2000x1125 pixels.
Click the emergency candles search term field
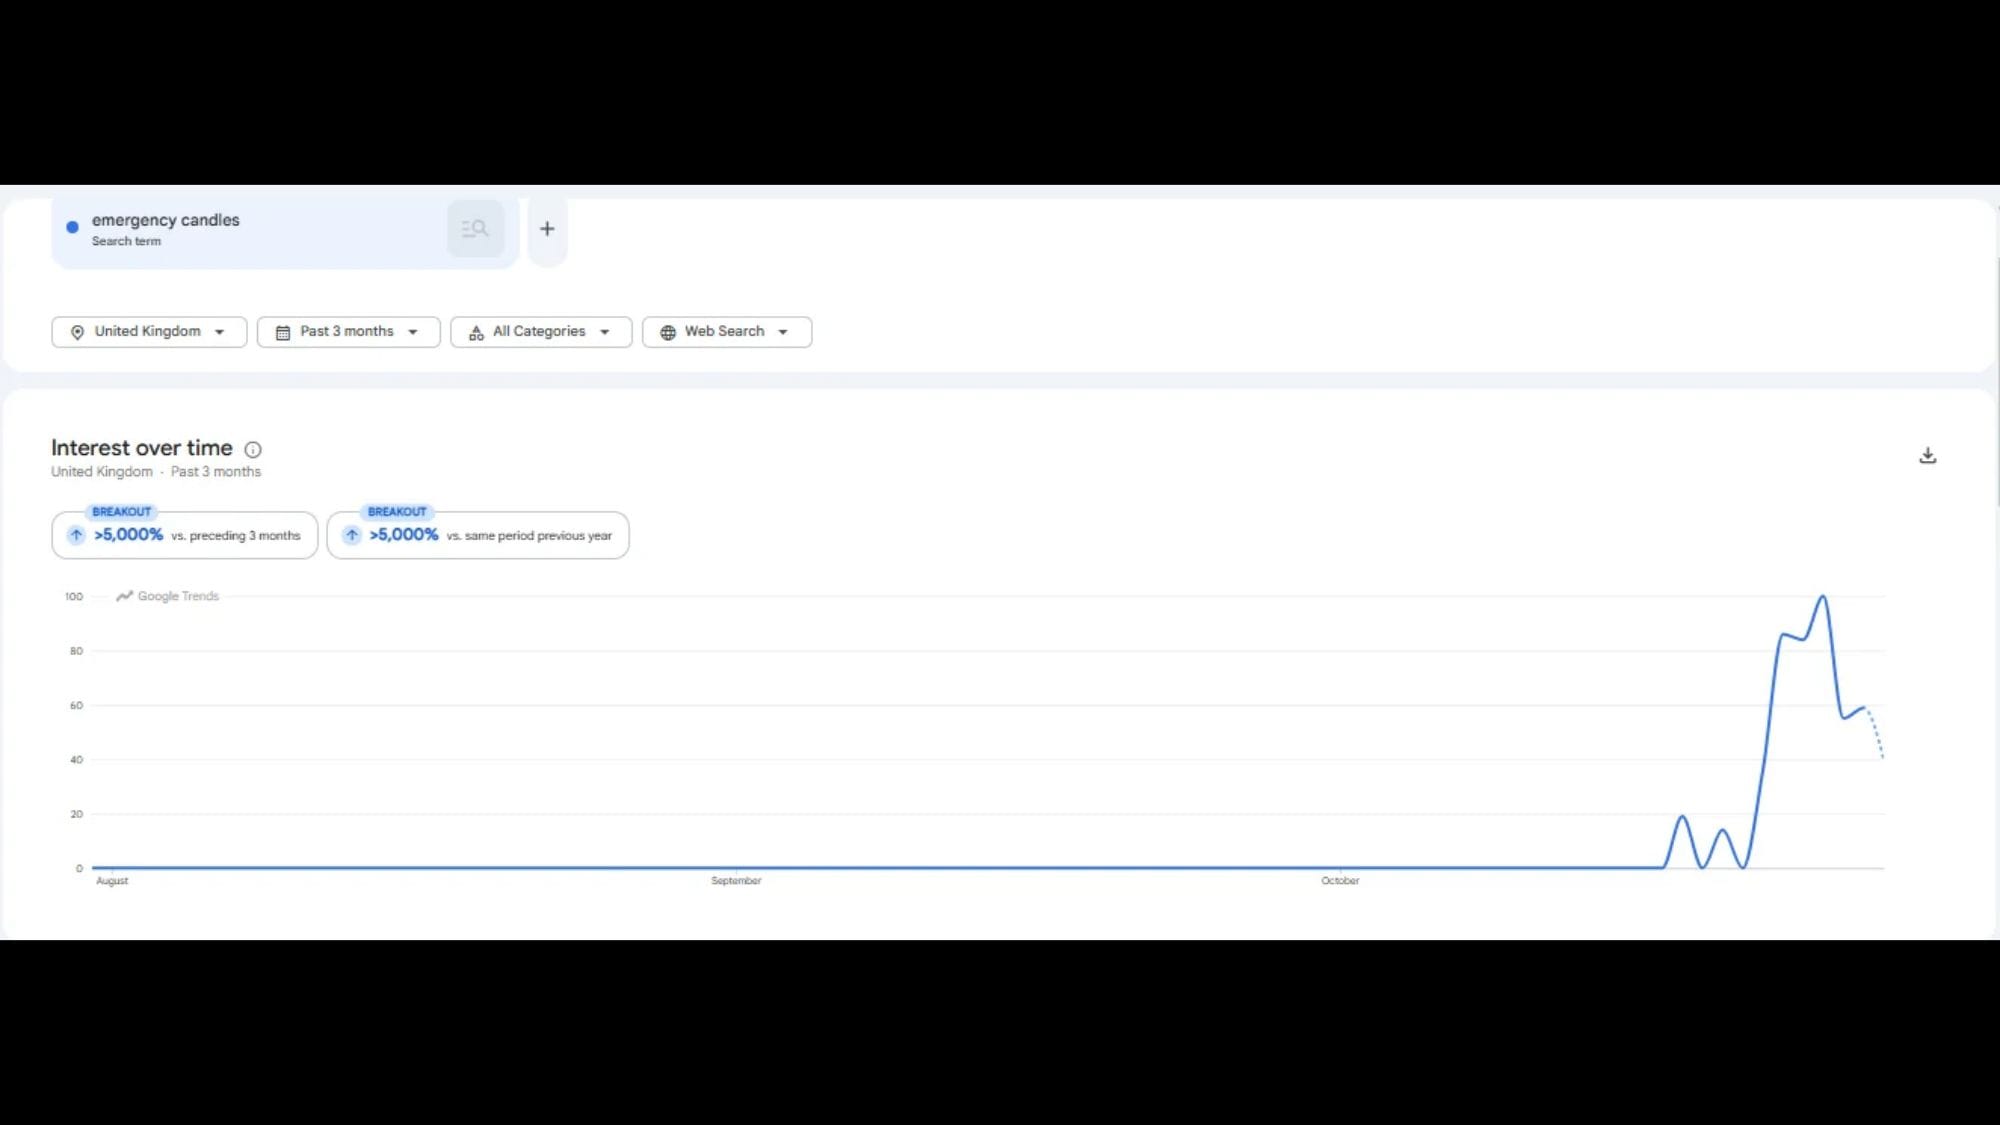coord(285,230)
